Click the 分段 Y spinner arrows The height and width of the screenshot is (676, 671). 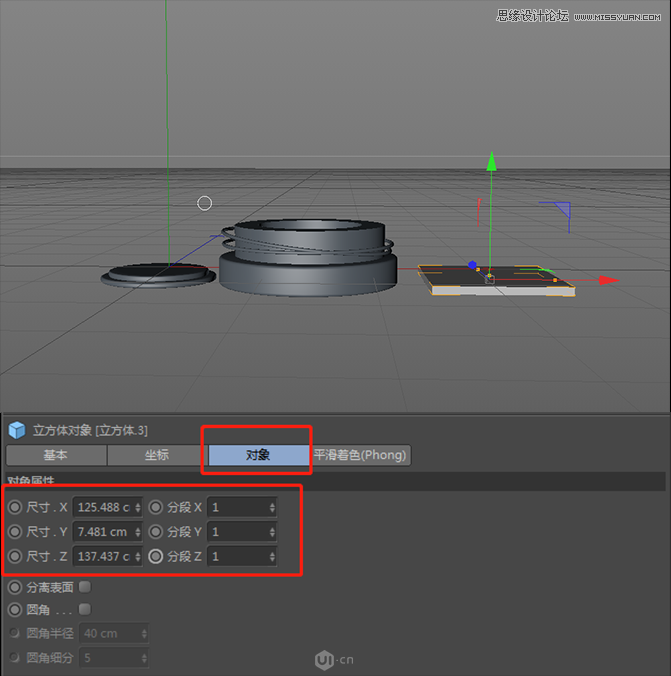point(272,532)
